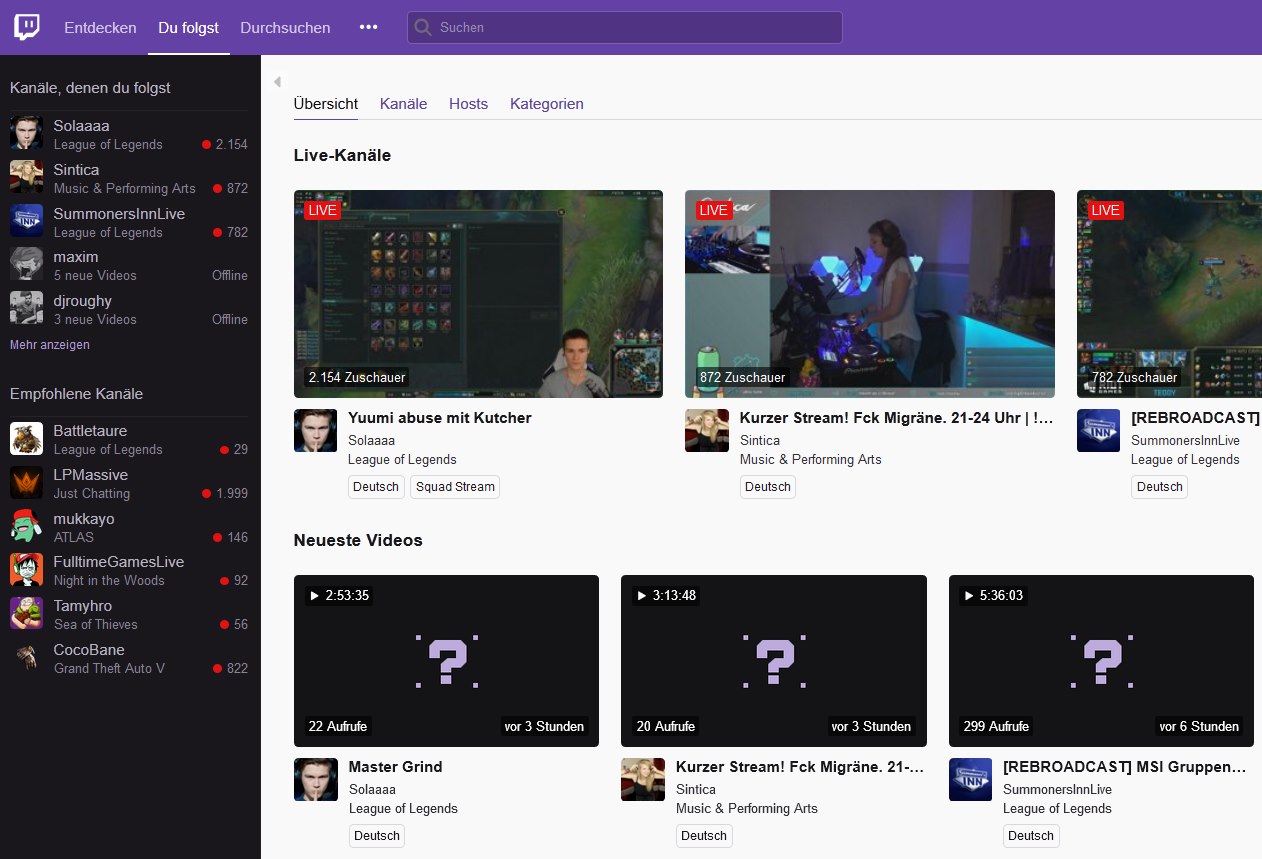Click FulltimeGamesLive avatar in sidebar
Viewport: 1262px width, 859px height.
coord(26,569)
